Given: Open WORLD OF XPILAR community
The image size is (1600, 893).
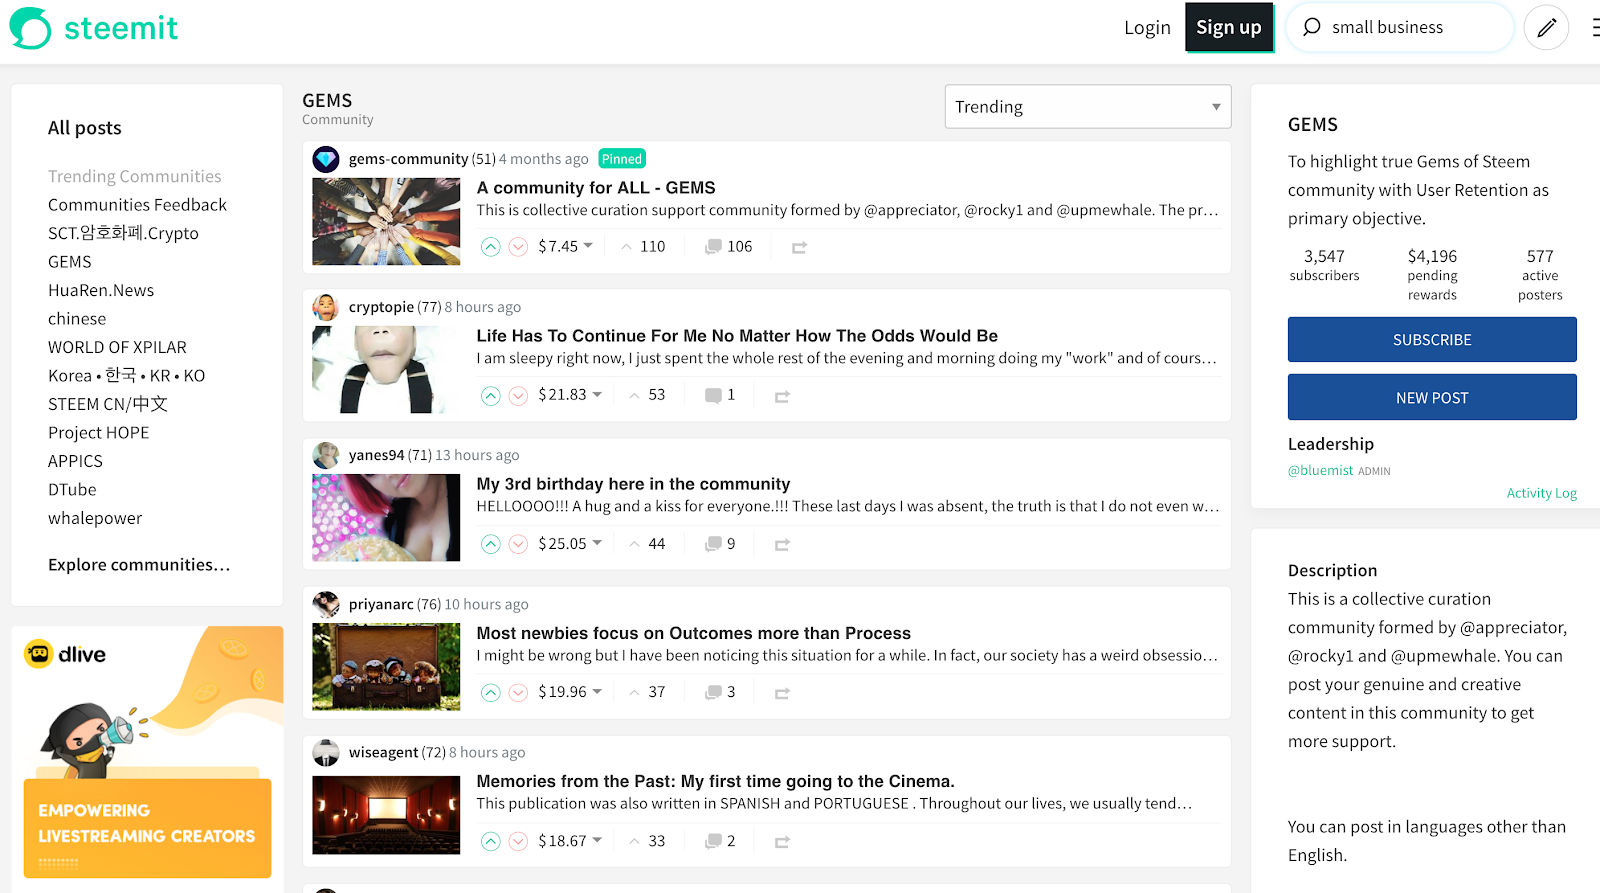Looking at the screenshot, I should [117, 348].
